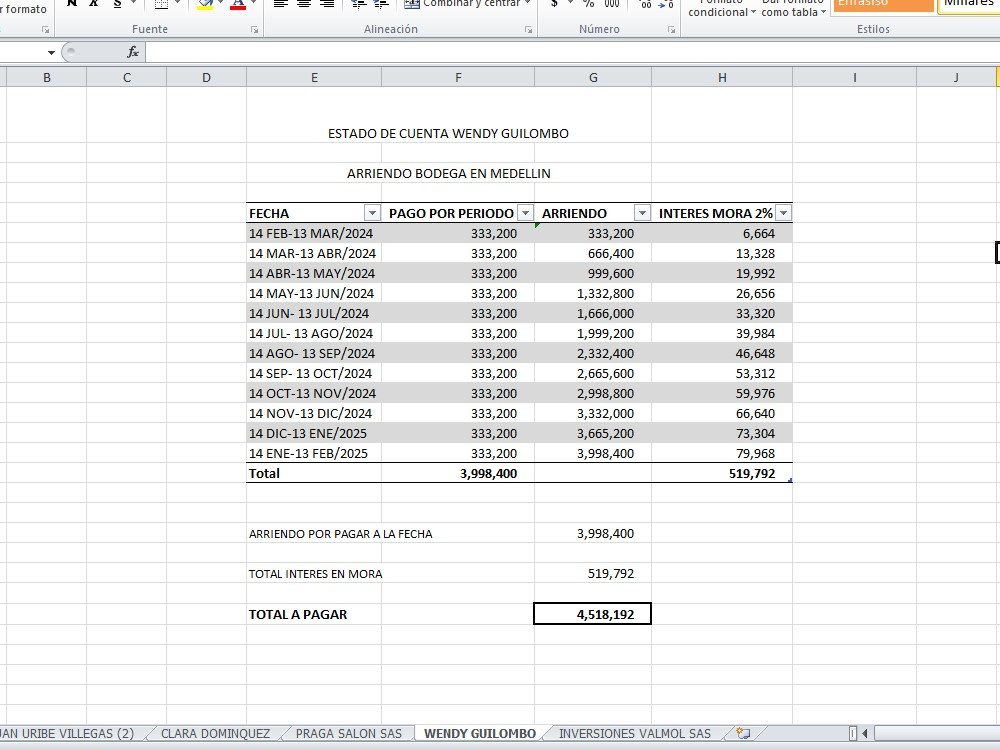Screen dimensions: 1000x750
Task: Select total interest 519,792 in table
Action: [722, 473]
